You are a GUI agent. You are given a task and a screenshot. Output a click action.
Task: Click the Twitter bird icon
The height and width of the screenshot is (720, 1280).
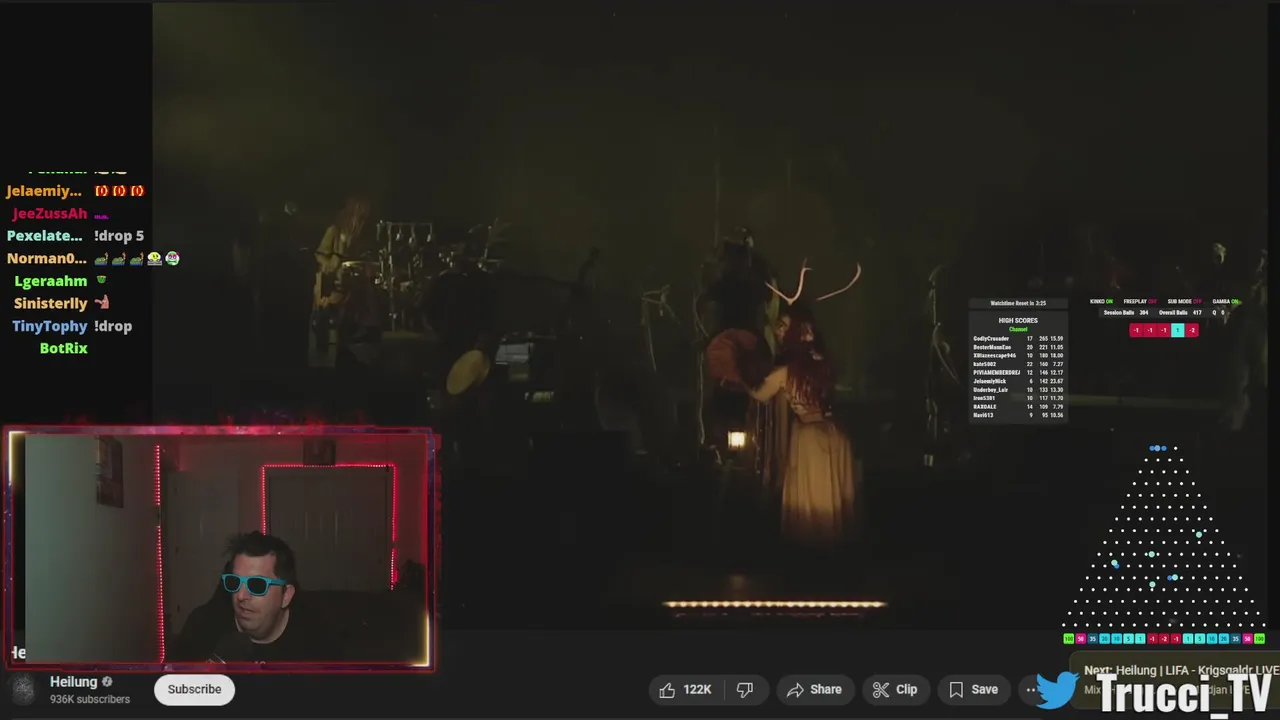[x=1057, y=689]
